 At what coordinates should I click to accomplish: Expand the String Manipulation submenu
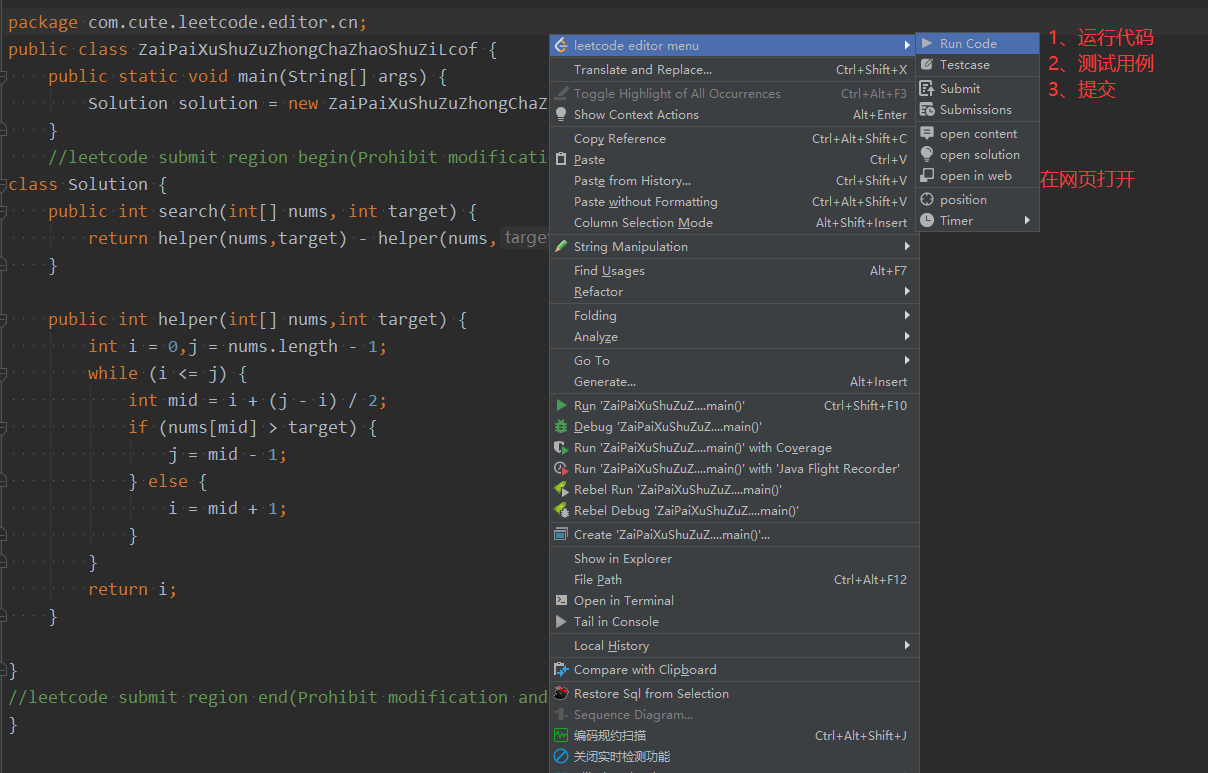pos(629,246)
